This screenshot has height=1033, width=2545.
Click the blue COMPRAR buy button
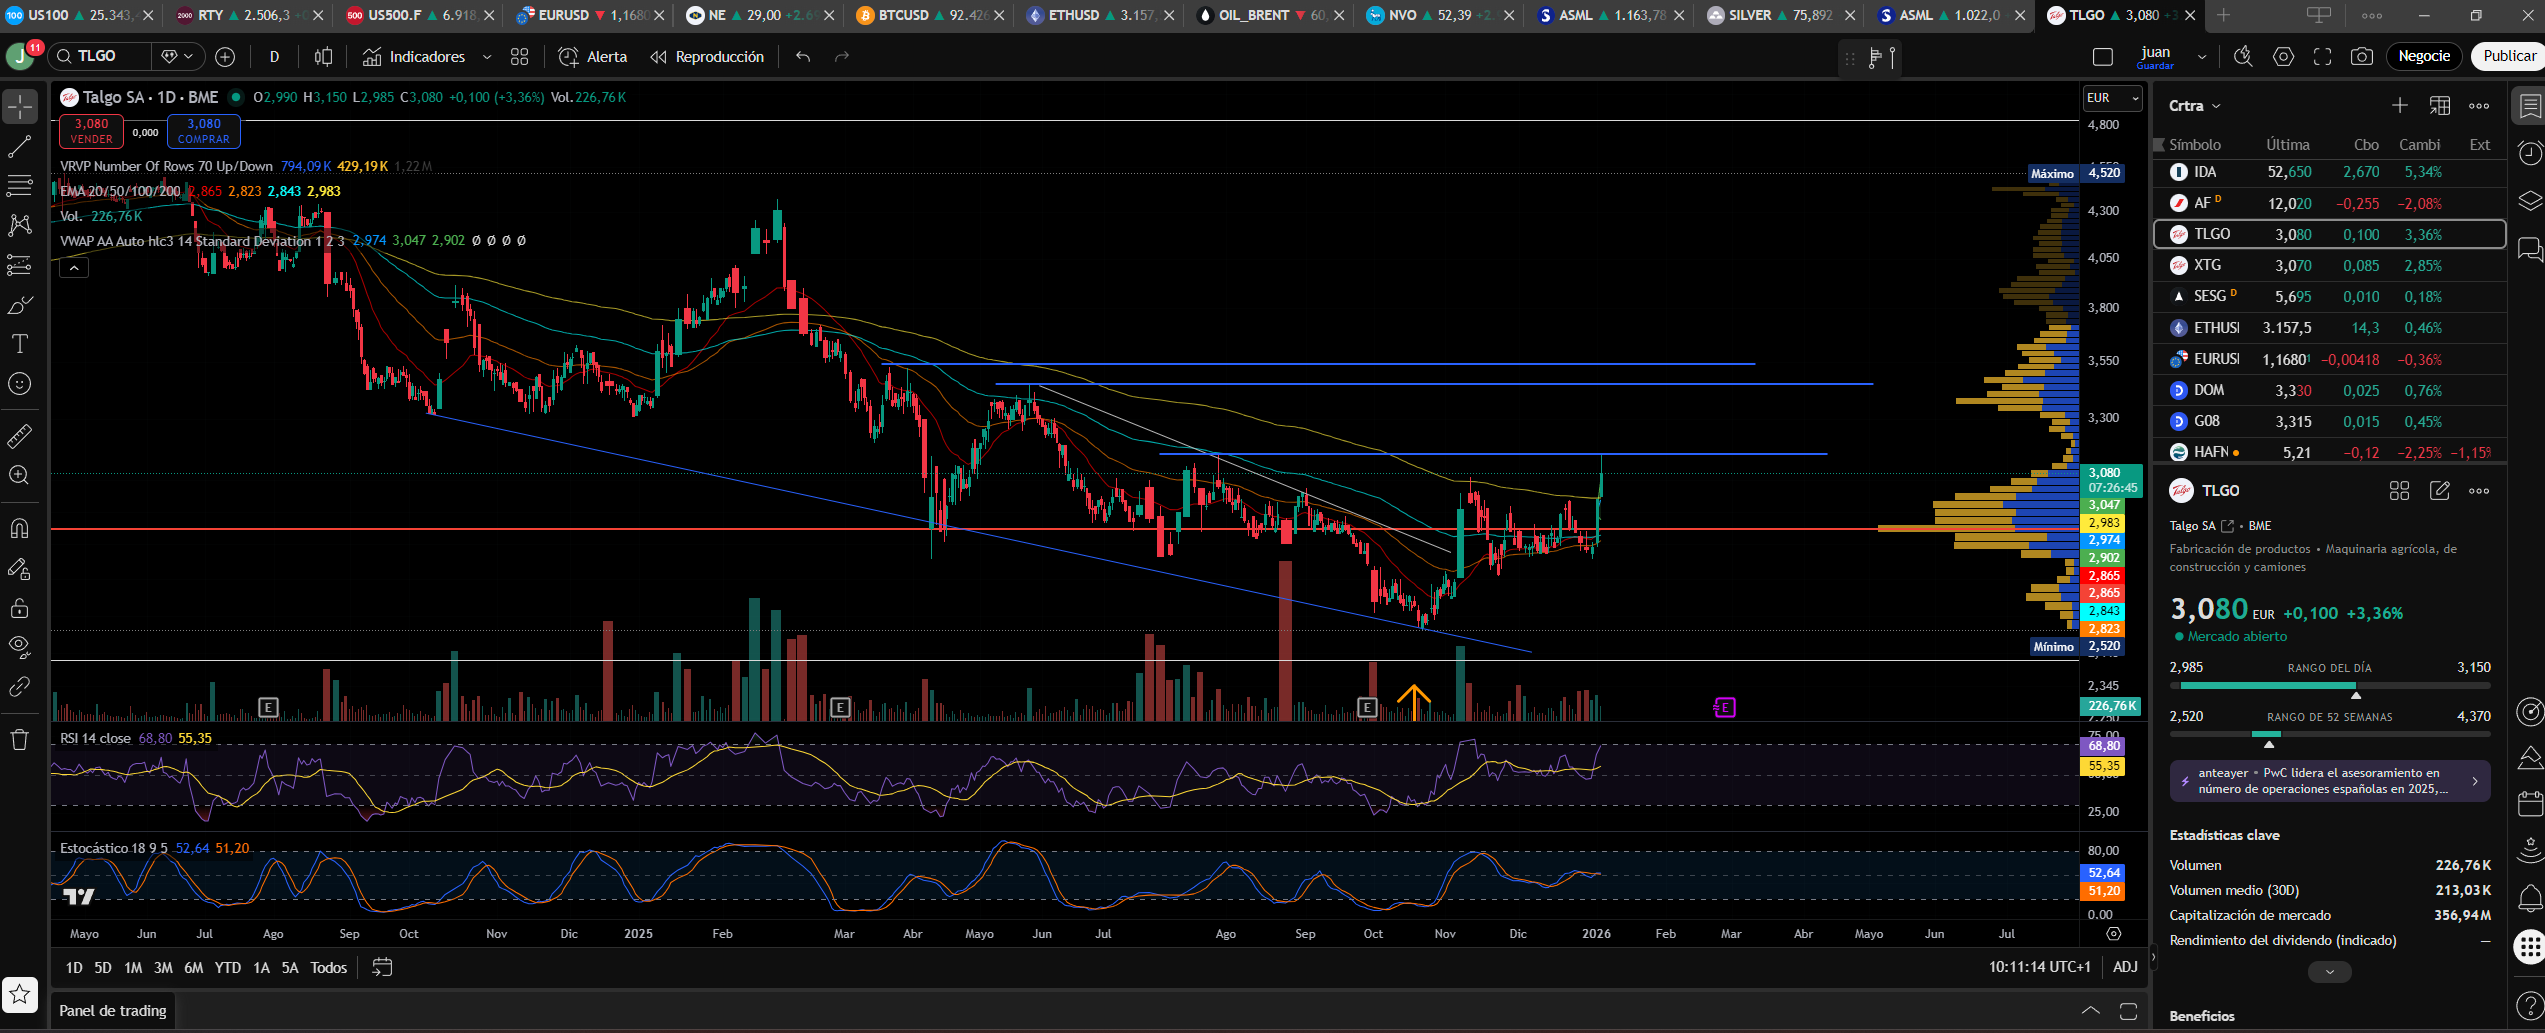click(204, 131)
